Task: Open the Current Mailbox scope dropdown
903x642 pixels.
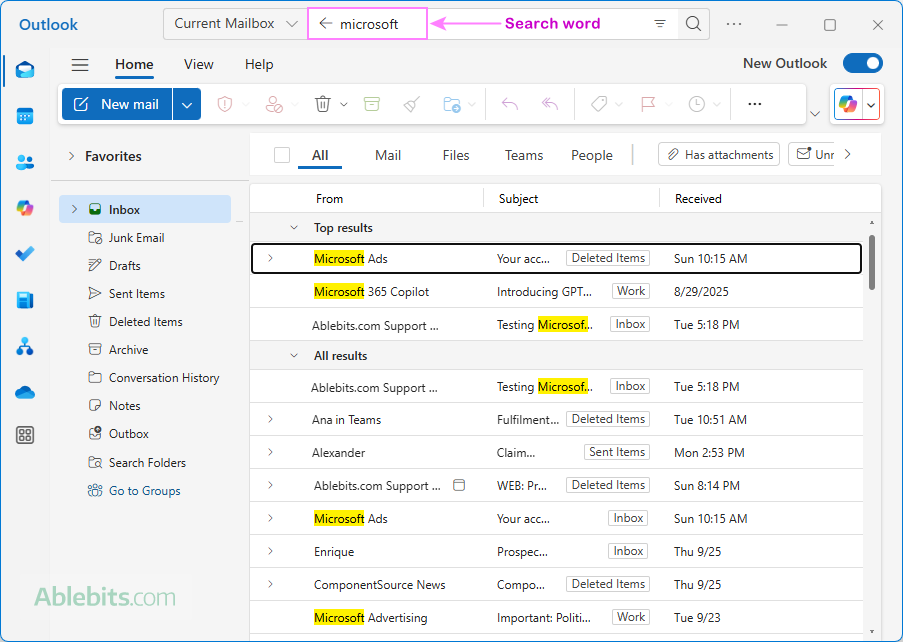Action: click(x=235, y=24)
